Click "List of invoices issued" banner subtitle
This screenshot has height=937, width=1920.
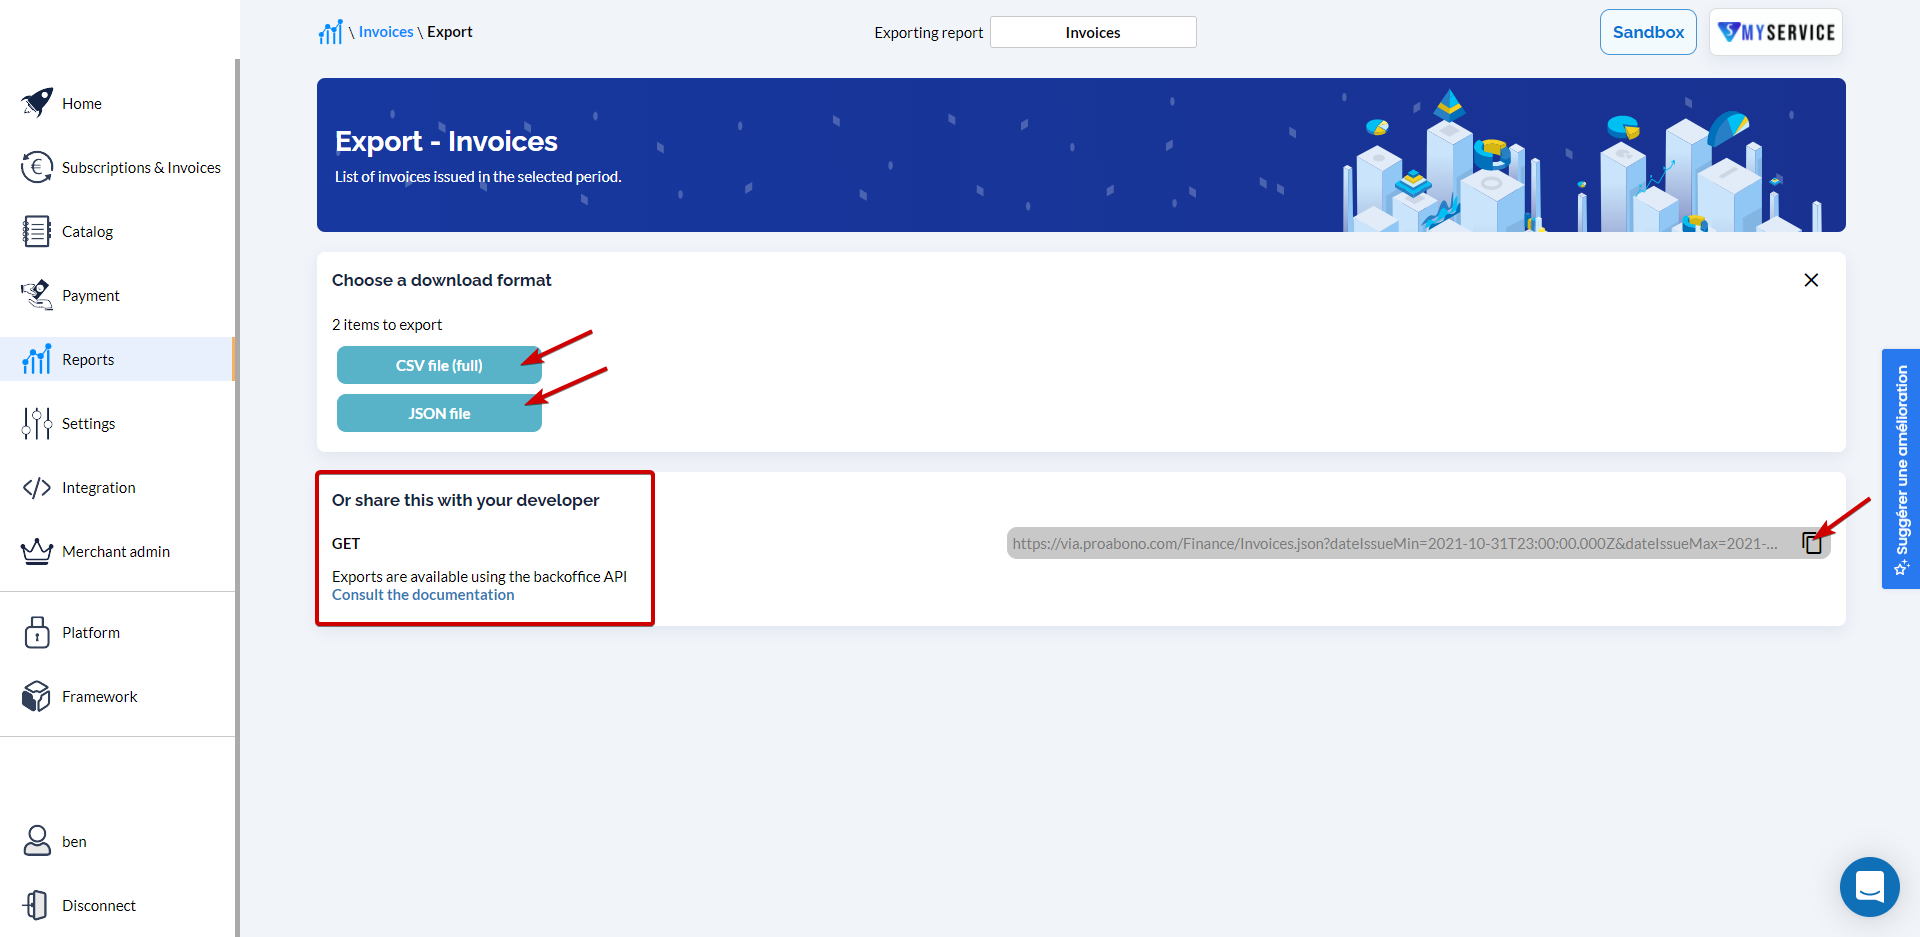click(x=478, y=177)
